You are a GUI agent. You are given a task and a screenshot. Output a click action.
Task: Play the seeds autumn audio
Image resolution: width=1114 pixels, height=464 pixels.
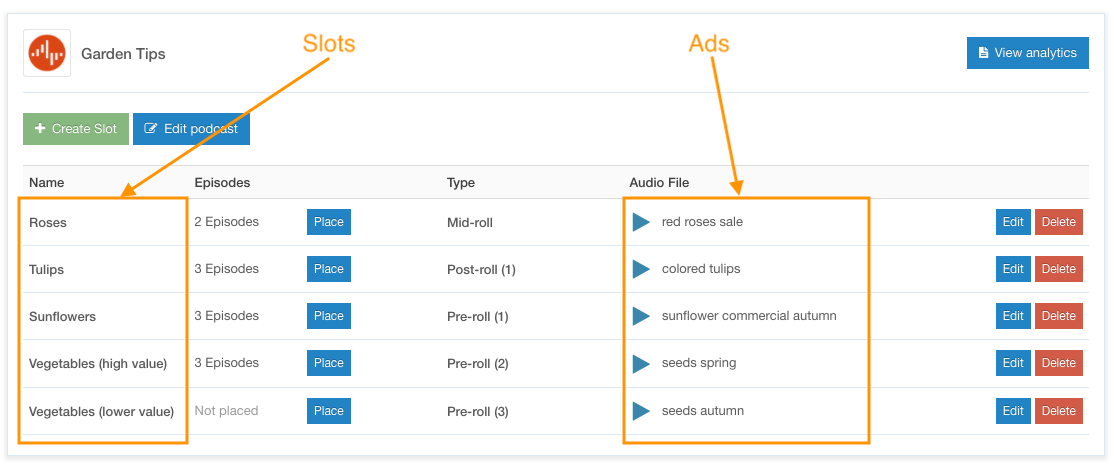click(x=641, y=411)
